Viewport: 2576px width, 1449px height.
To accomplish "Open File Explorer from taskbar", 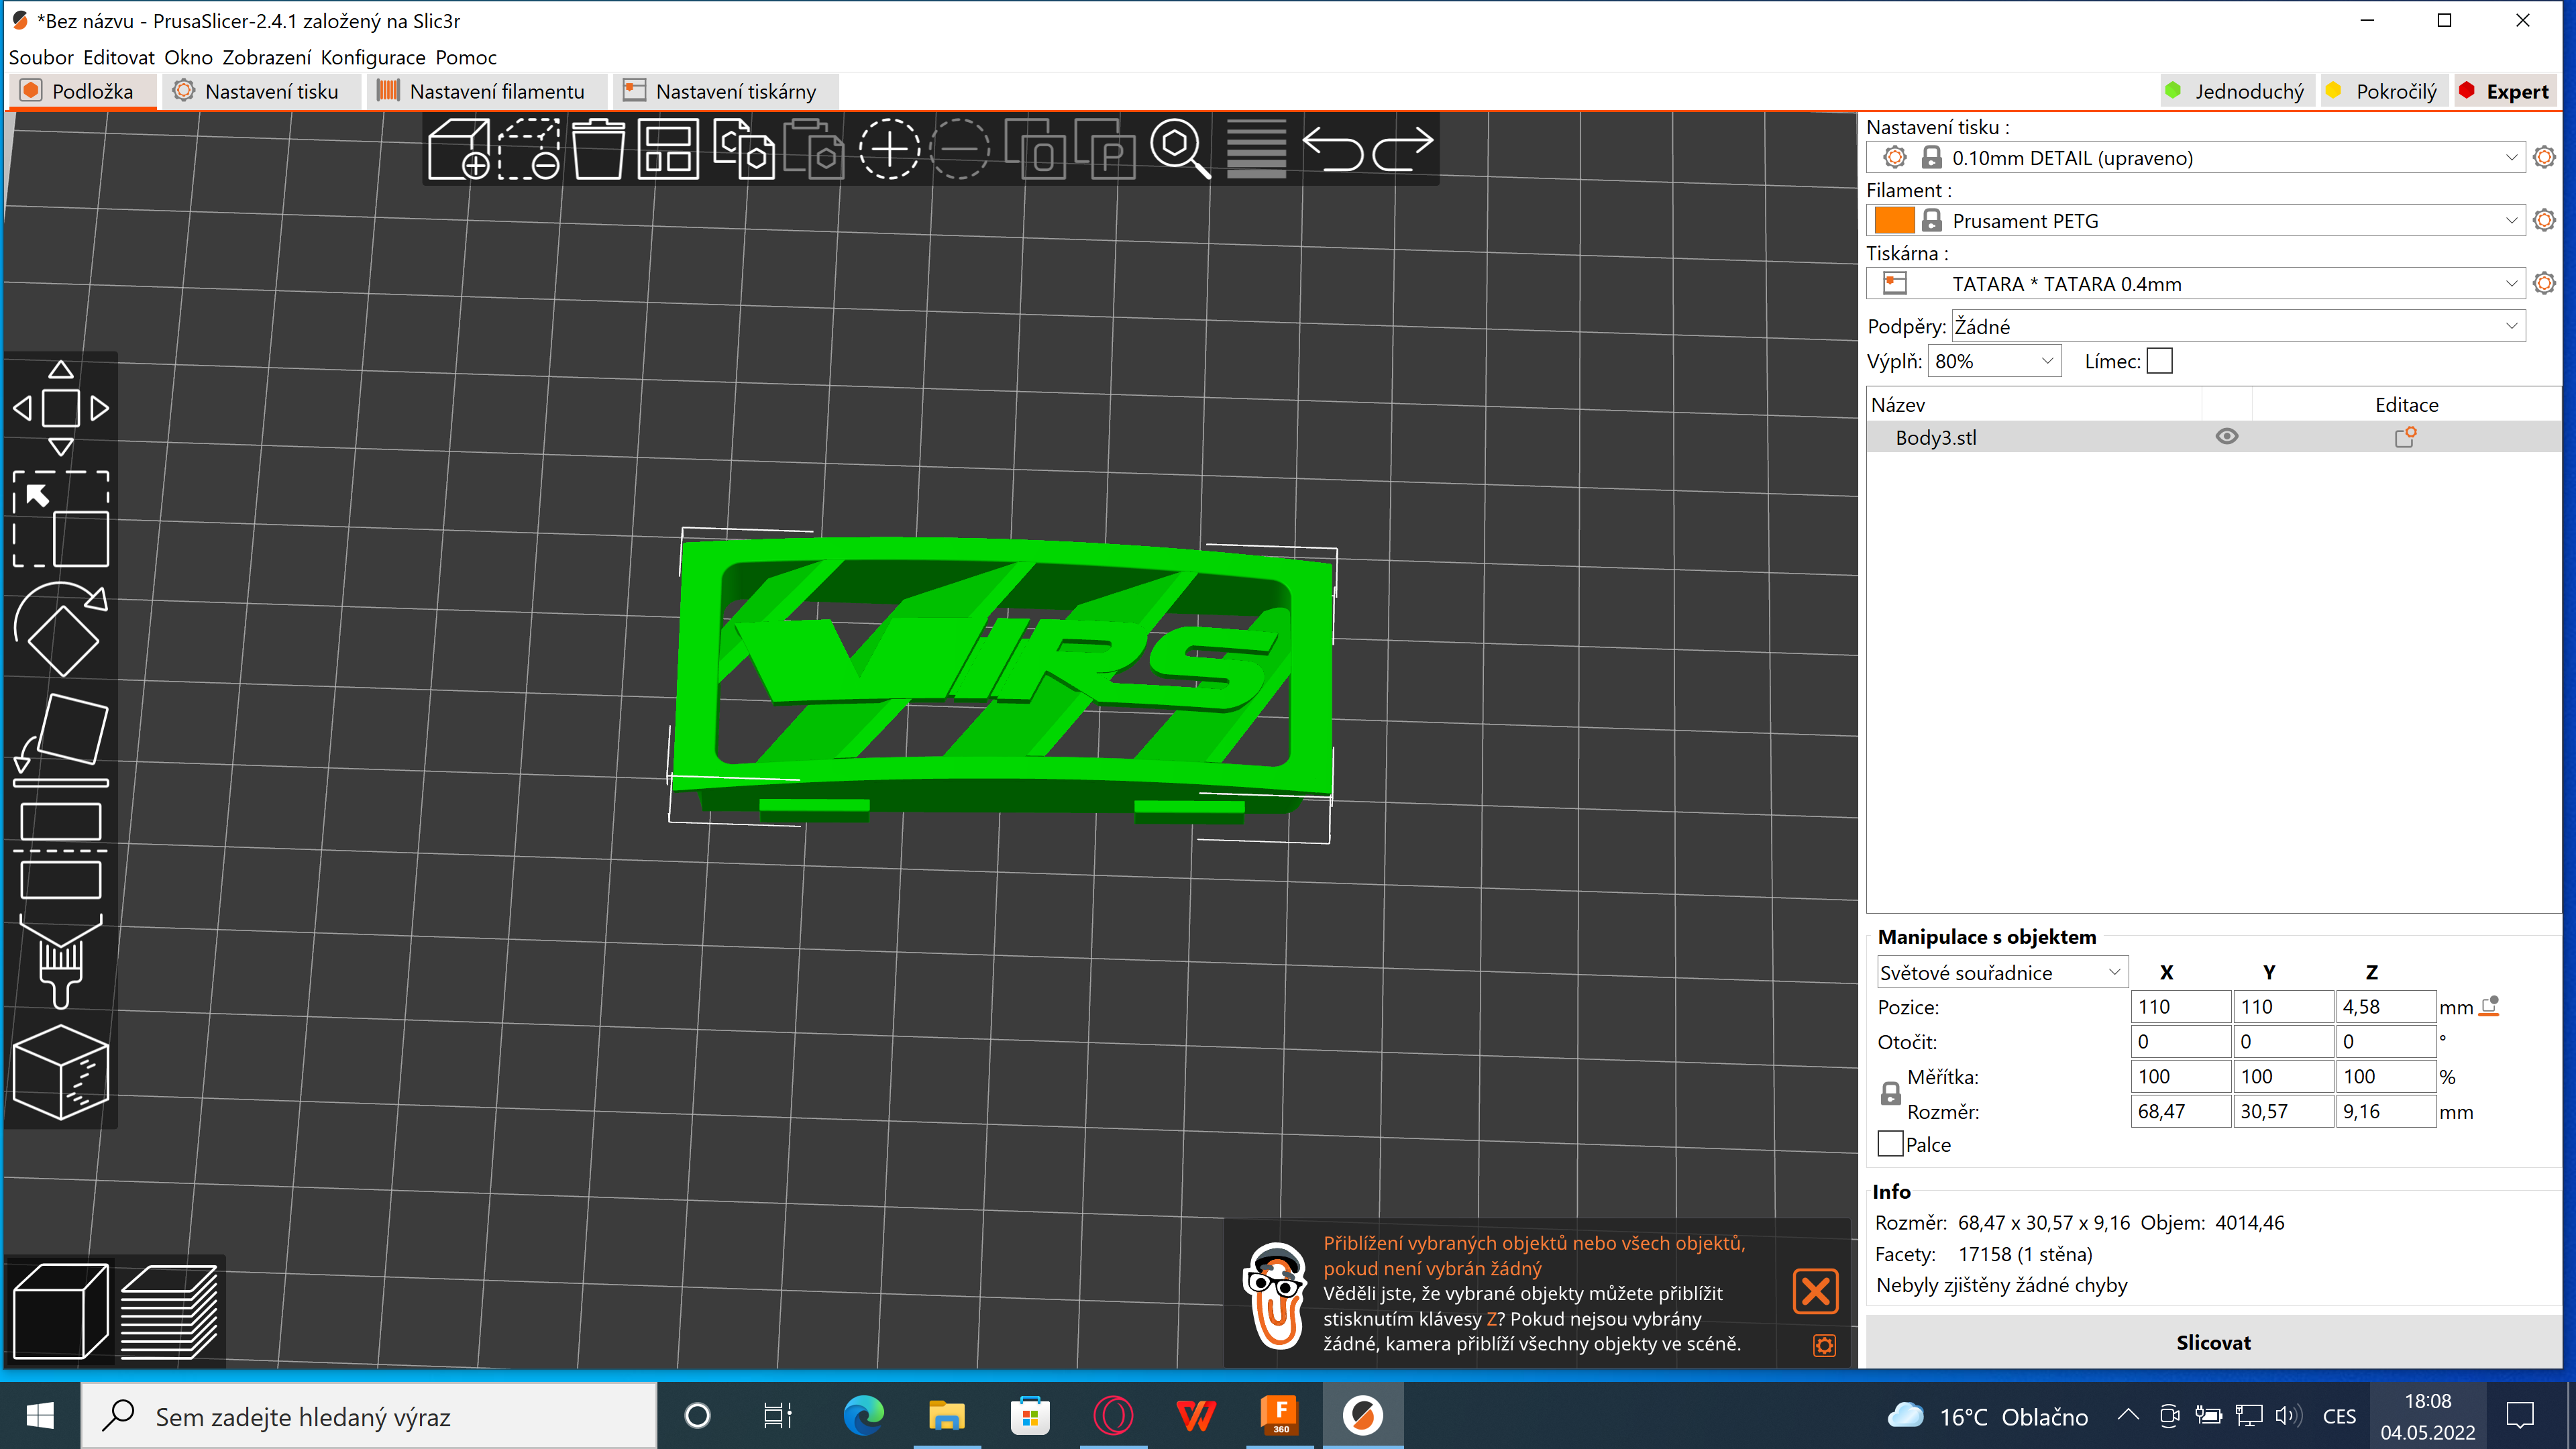I will [946, 1416].
